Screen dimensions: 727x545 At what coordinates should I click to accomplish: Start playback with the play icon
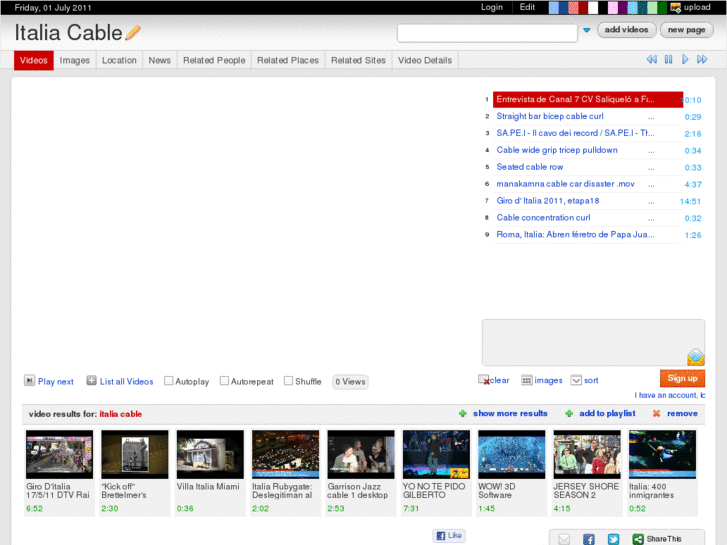[x=685, y=59]
